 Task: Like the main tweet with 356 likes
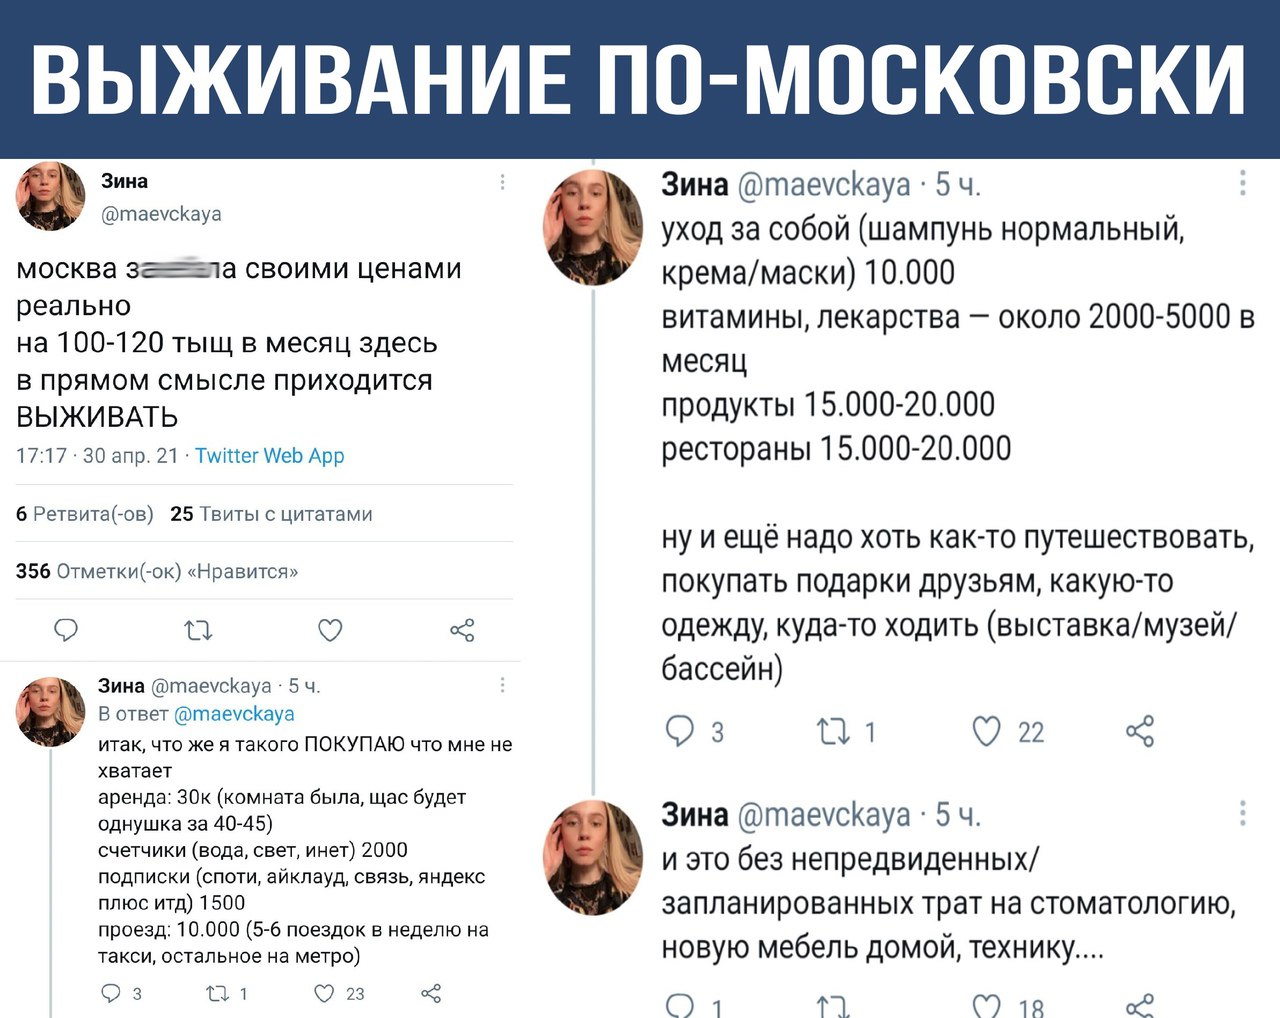coord(330,630)
